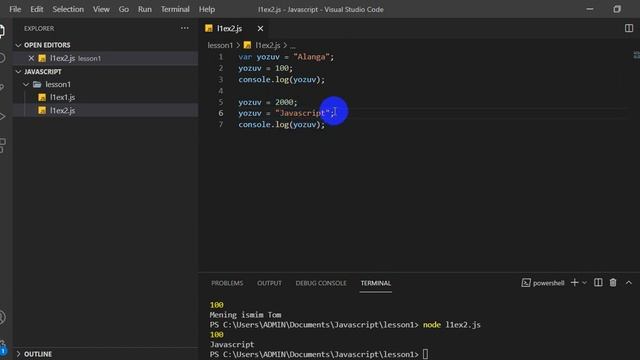Maximize the panel with the chevron up
640x360 pixels.
tap(629, 282)
